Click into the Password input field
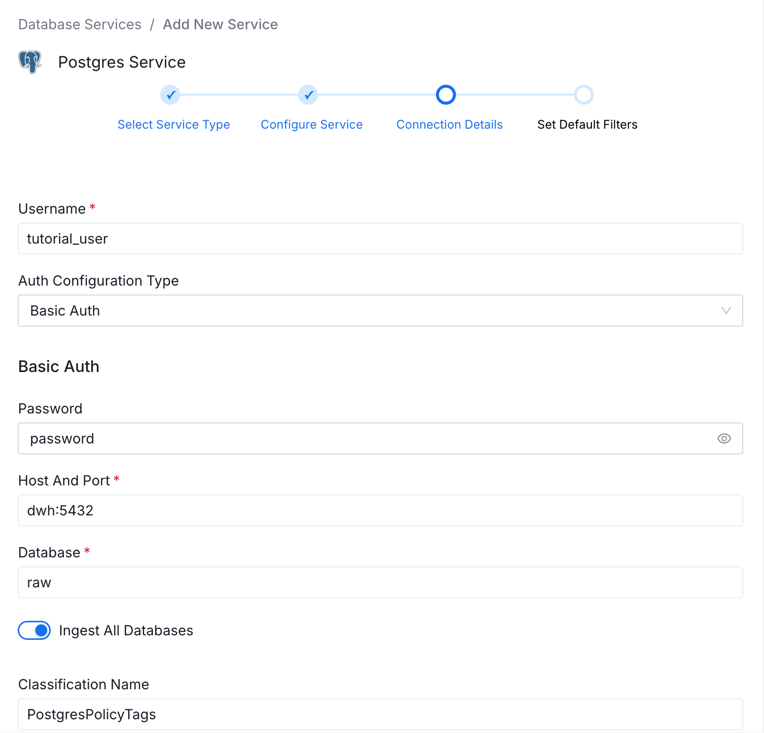Image resolution: width=764 pixels, height=733 pixels. (x=365, y=439)
